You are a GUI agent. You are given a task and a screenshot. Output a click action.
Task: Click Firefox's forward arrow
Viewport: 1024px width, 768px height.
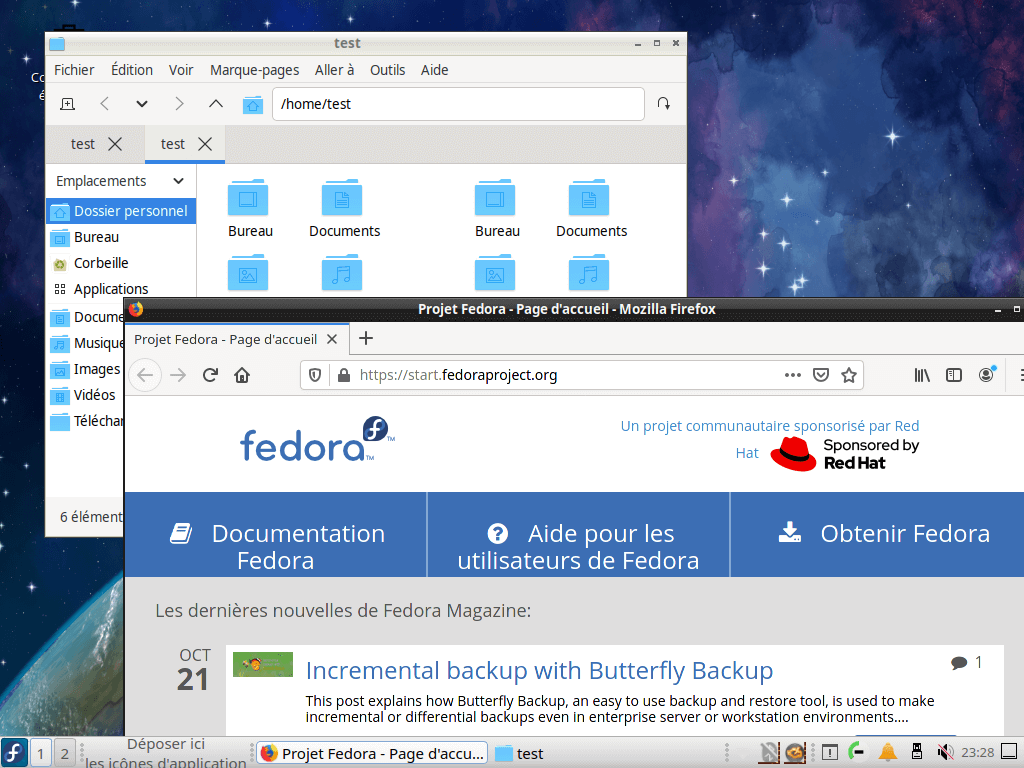(178, 375)
